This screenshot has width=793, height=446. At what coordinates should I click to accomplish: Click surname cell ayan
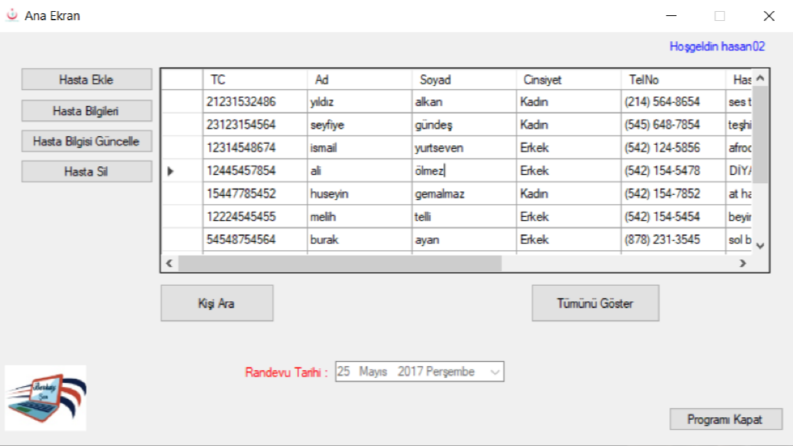[464, 240]
